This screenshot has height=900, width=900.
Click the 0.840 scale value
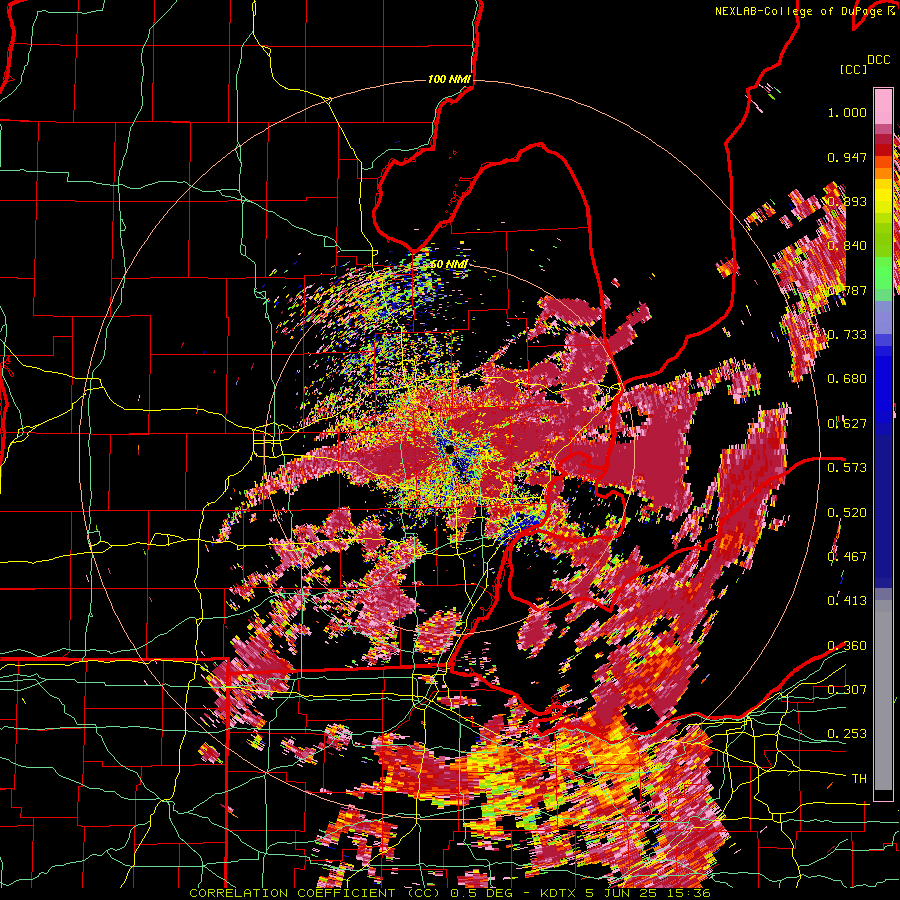847,246
